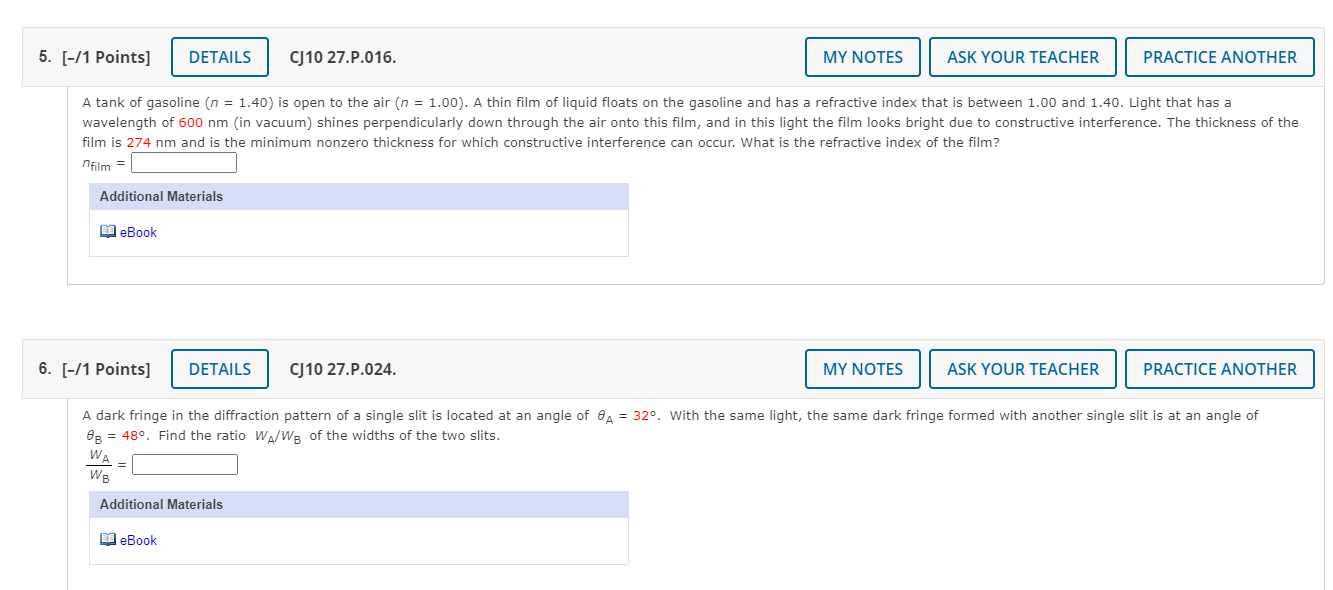Click the CJ10 27.P.024. question code
The height and width of the screenshot is (590, 1333).
(342, 369)
